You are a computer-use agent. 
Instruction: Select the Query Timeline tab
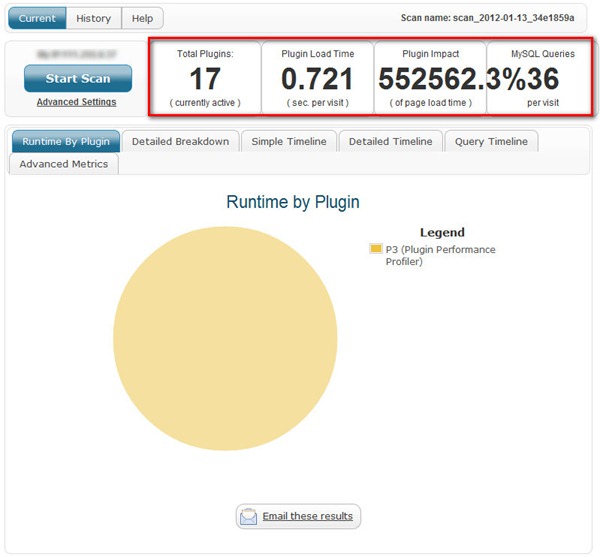(491, 142)
